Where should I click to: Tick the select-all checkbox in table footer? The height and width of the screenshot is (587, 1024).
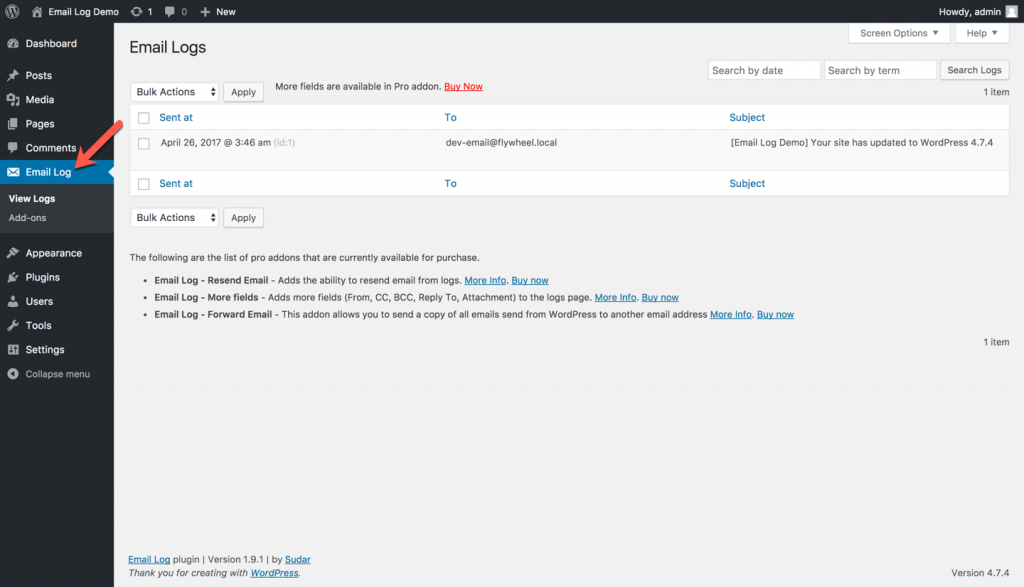click(x=144, y=184)
